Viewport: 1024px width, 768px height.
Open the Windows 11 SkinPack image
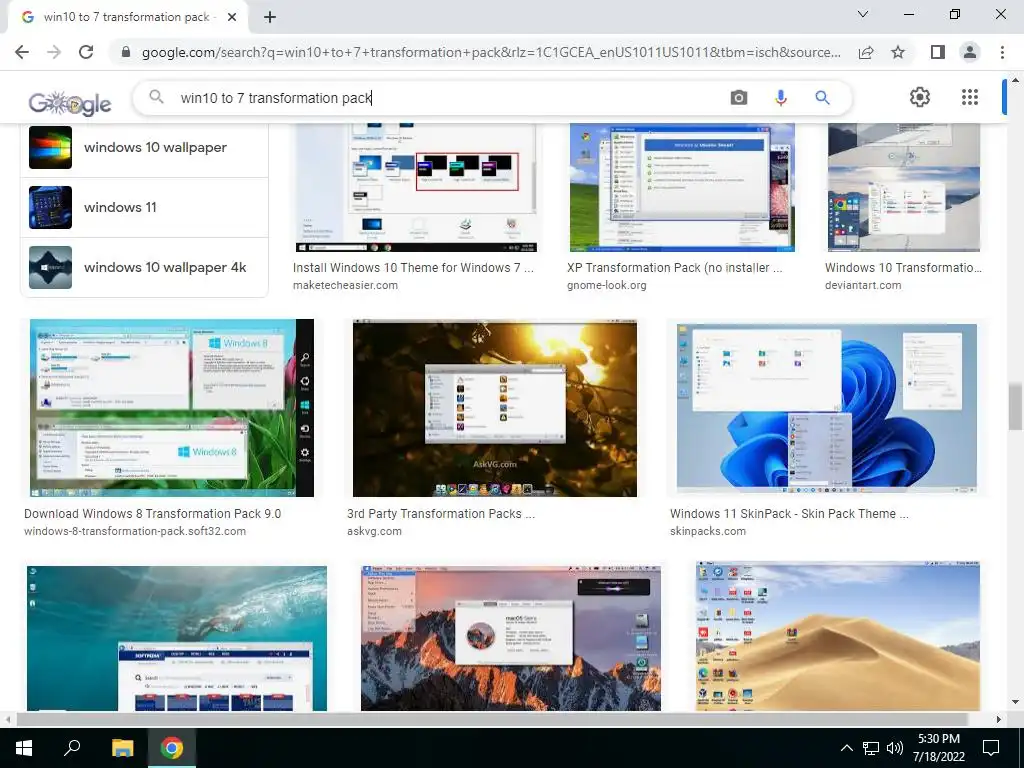click(827, 408)
